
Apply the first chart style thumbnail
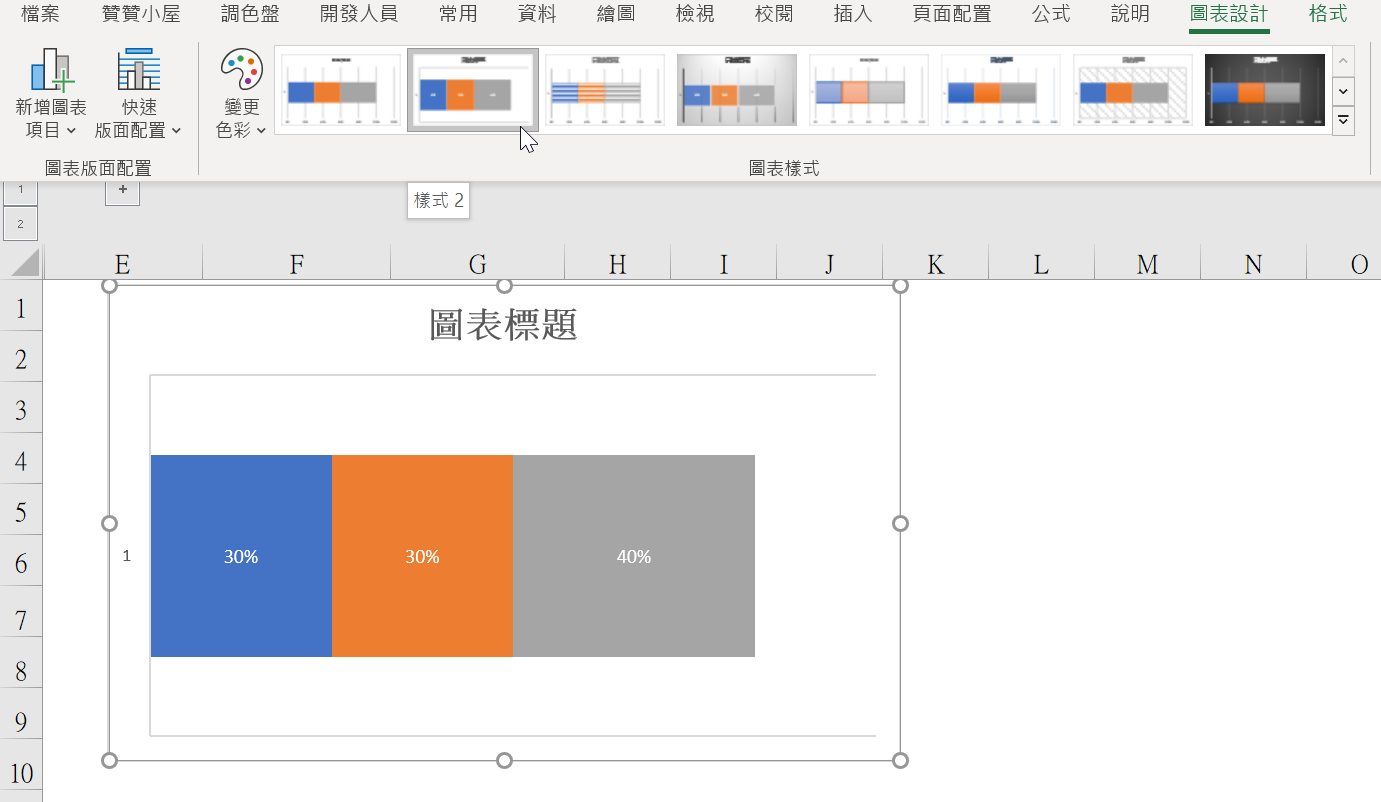[341, 90]
